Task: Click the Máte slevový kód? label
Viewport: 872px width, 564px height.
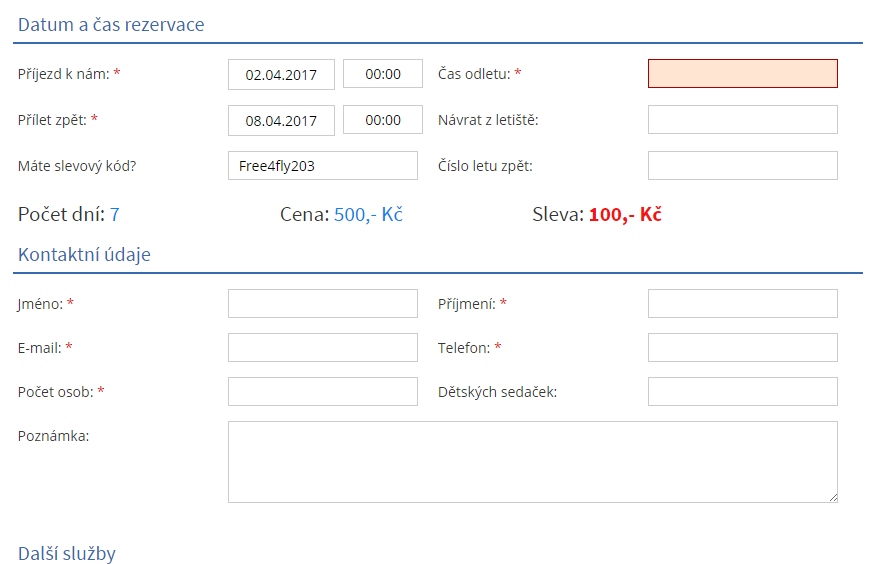Action: (x=77, y=166)
